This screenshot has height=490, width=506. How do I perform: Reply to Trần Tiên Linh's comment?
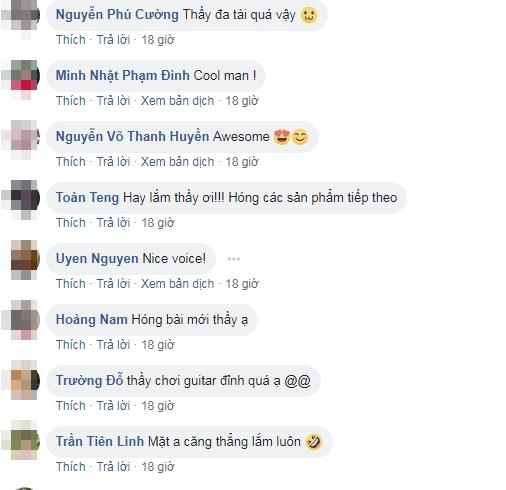coord(113,467)
